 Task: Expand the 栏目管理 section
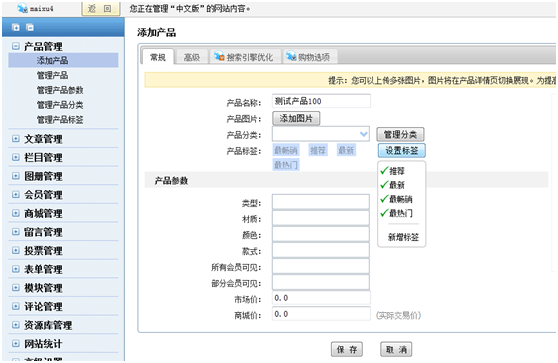point(16,157)
